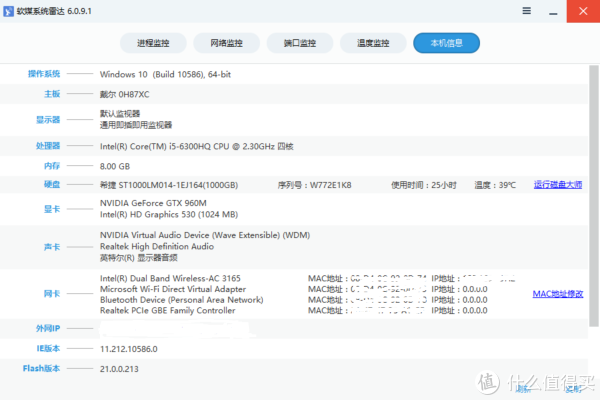Click the 显卡 label

52,209
